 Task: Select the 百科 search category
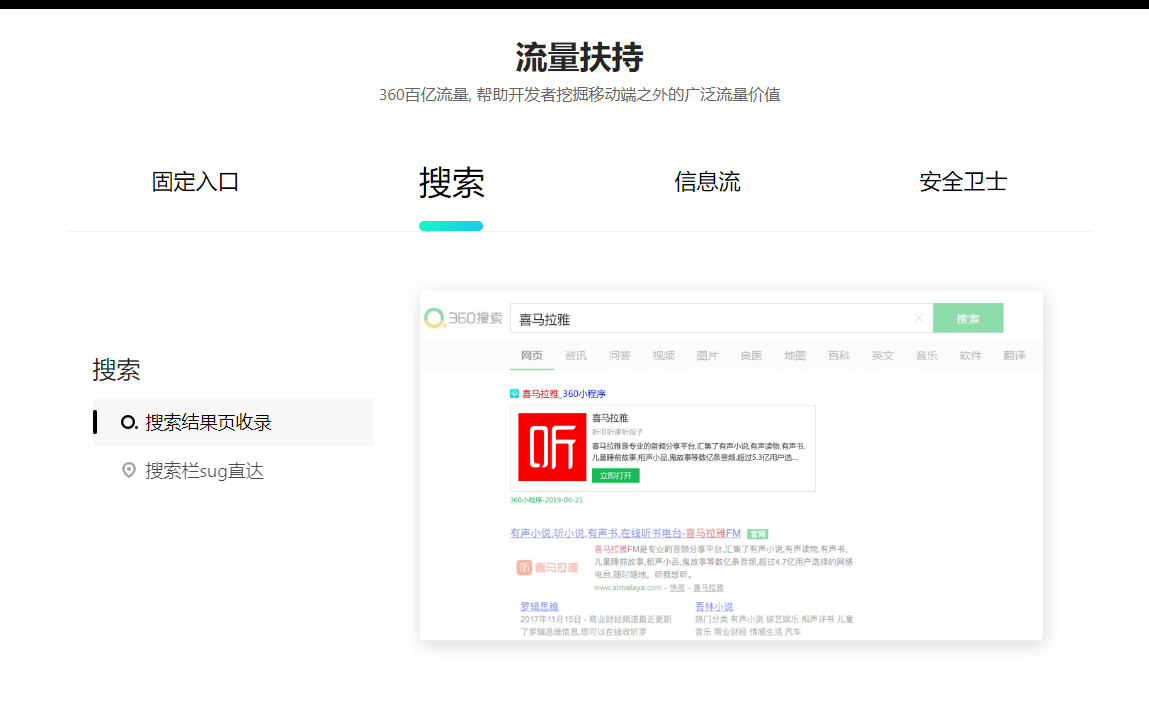[x=839, y=355]
